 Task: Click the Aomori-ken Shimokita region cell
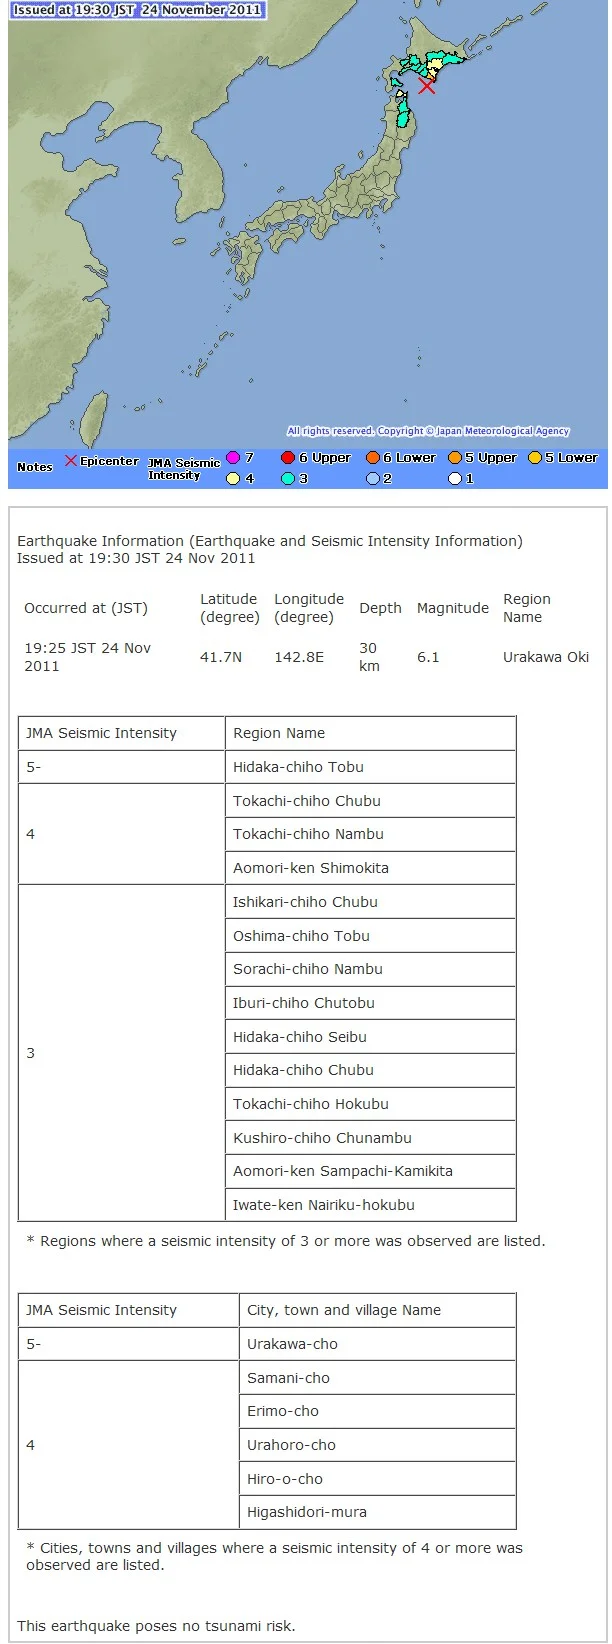point(371,868)
